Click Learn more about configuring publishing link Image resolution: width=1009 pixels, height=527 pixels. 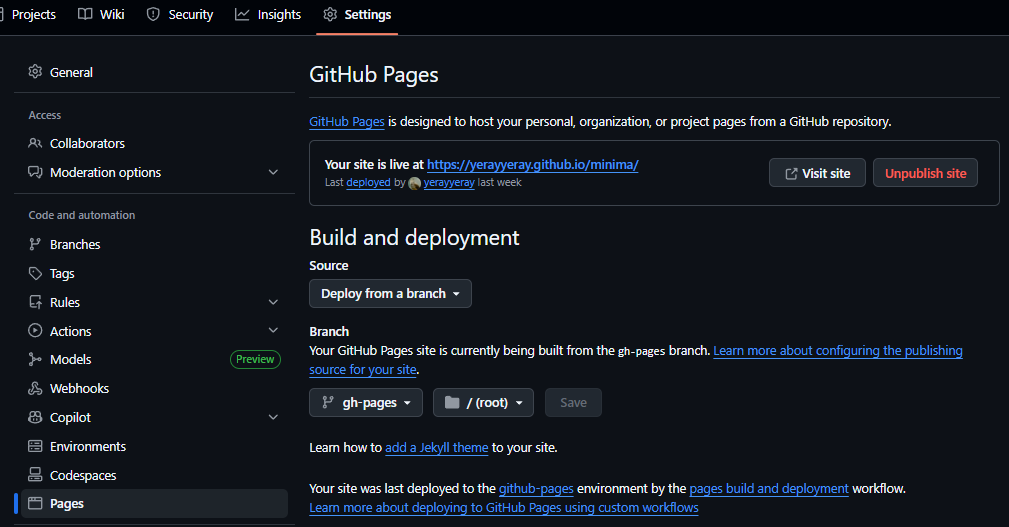[x=838, y=351]
